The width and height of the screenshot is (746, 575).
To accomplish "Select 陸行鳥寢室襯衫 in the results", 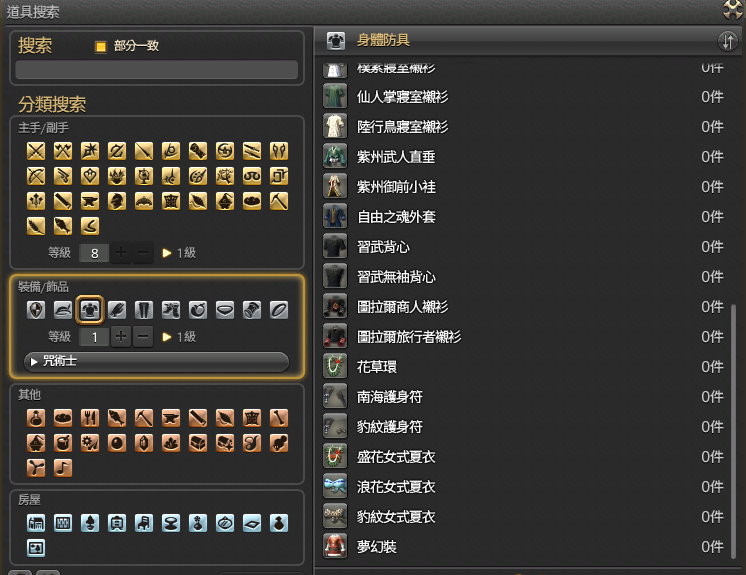I will point(525,127).
